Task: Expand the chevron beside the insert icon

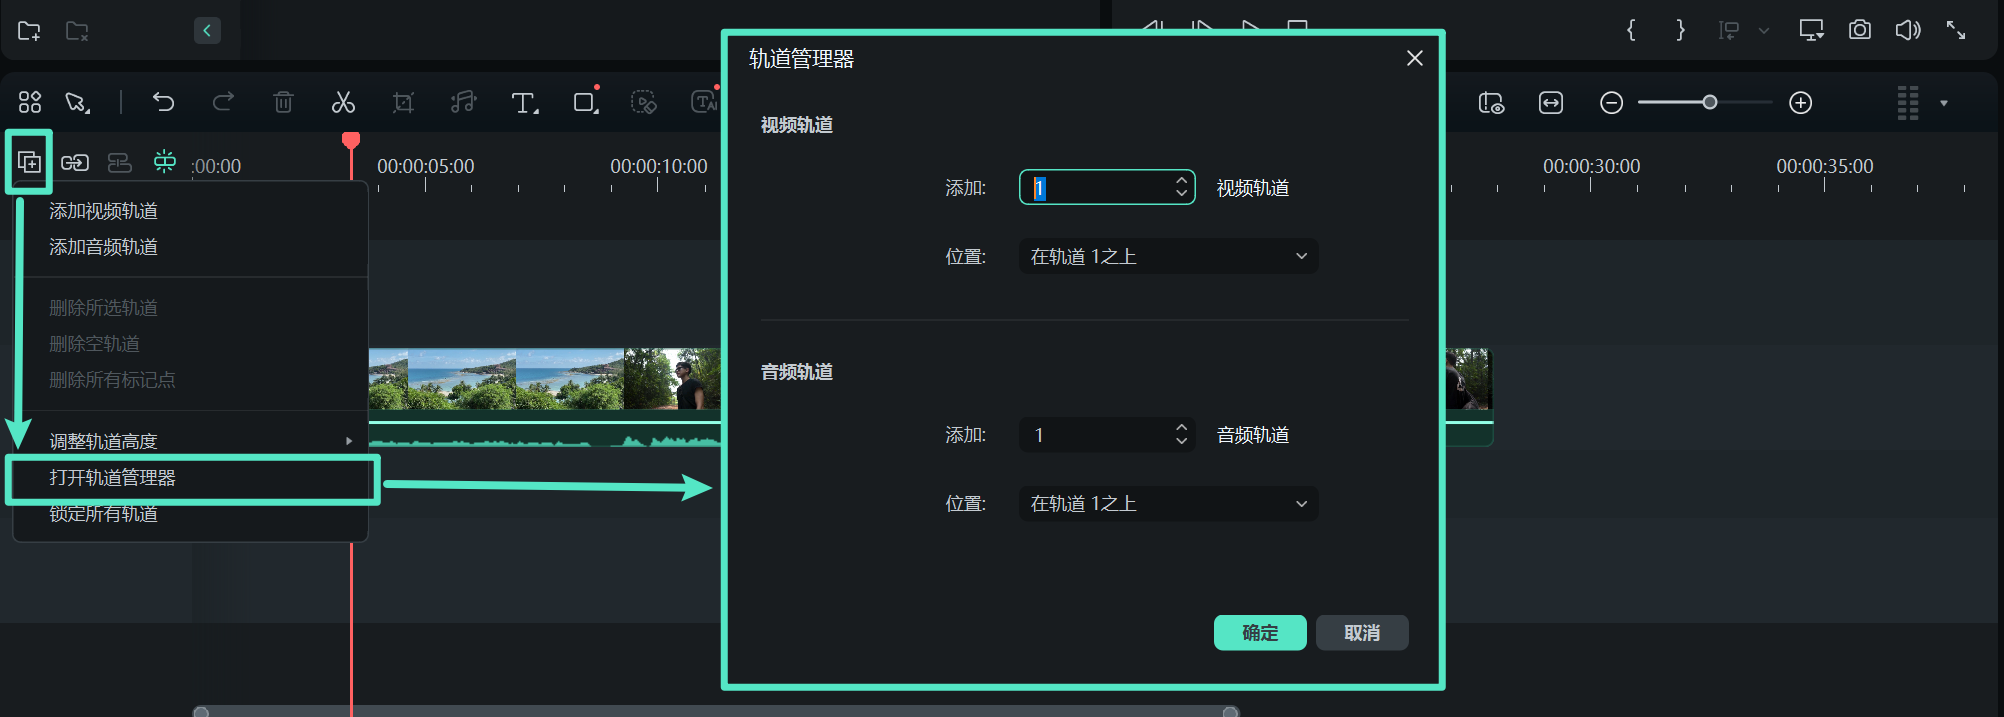Action: pos(1764,31)
